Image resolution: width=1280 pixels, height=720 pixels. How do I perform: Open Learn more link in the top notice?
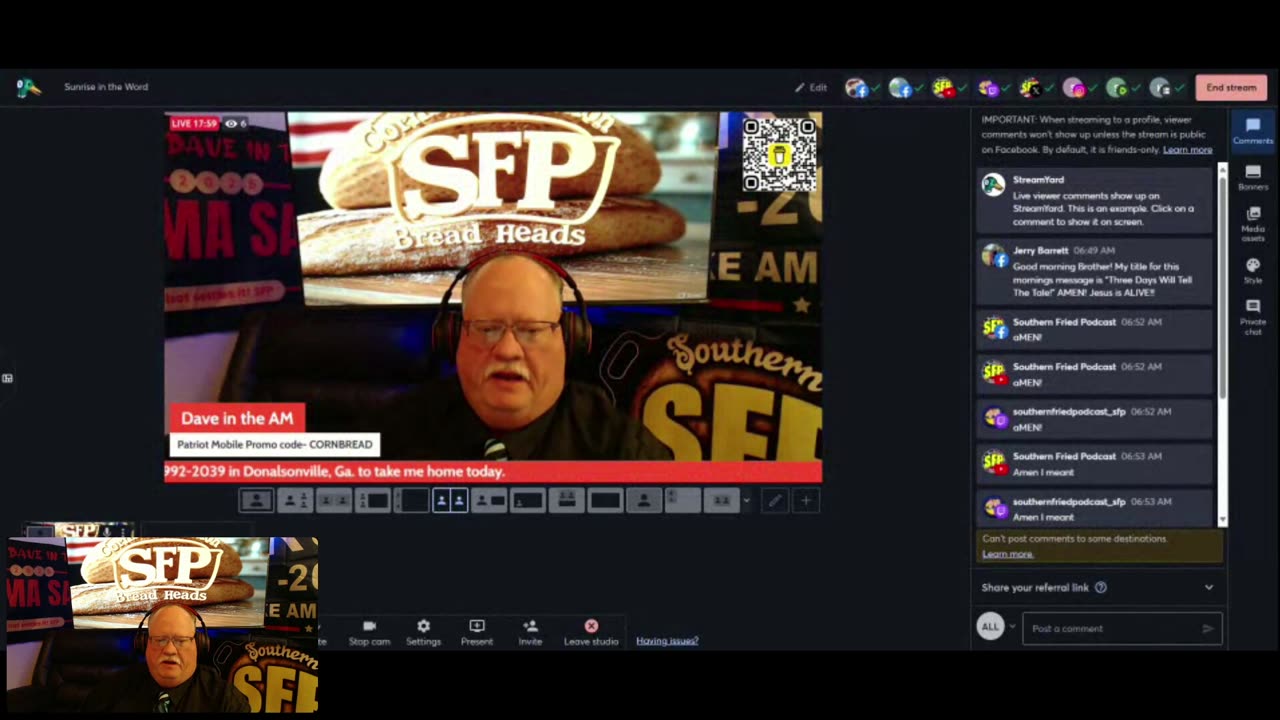(x=1187, y=150)
